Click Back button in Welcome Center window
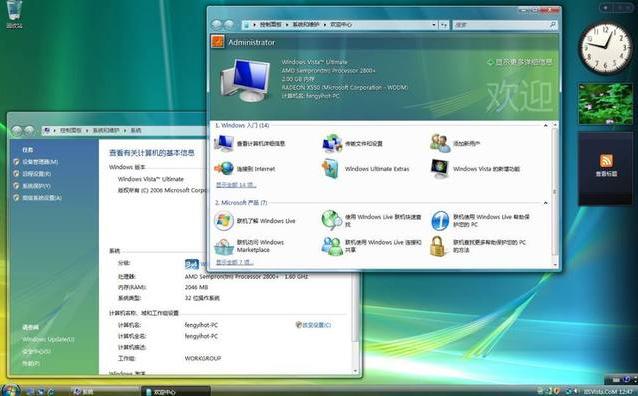 pyautogui.click(x=217, y=24)
